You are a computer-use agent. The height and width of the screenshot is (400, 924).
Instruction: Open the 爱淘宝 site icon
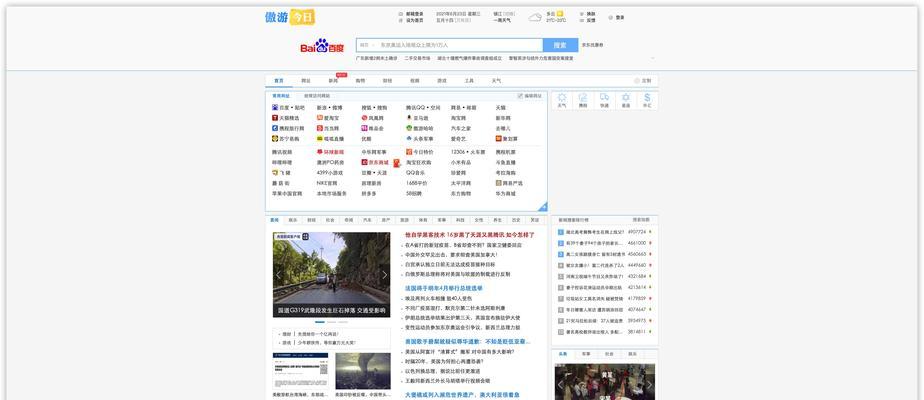(x=319, y=118)
